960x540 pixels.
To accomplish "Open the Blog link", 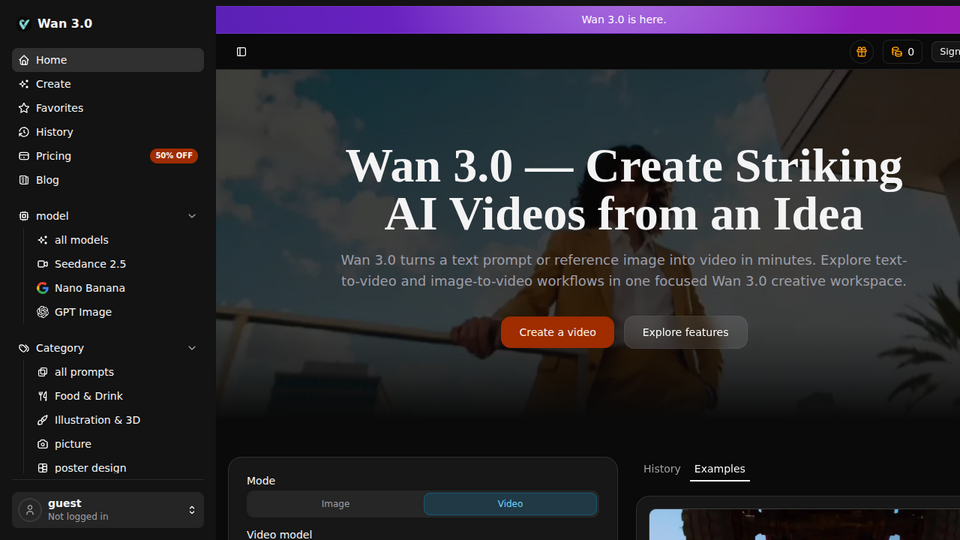I will (x=108, y=180).
